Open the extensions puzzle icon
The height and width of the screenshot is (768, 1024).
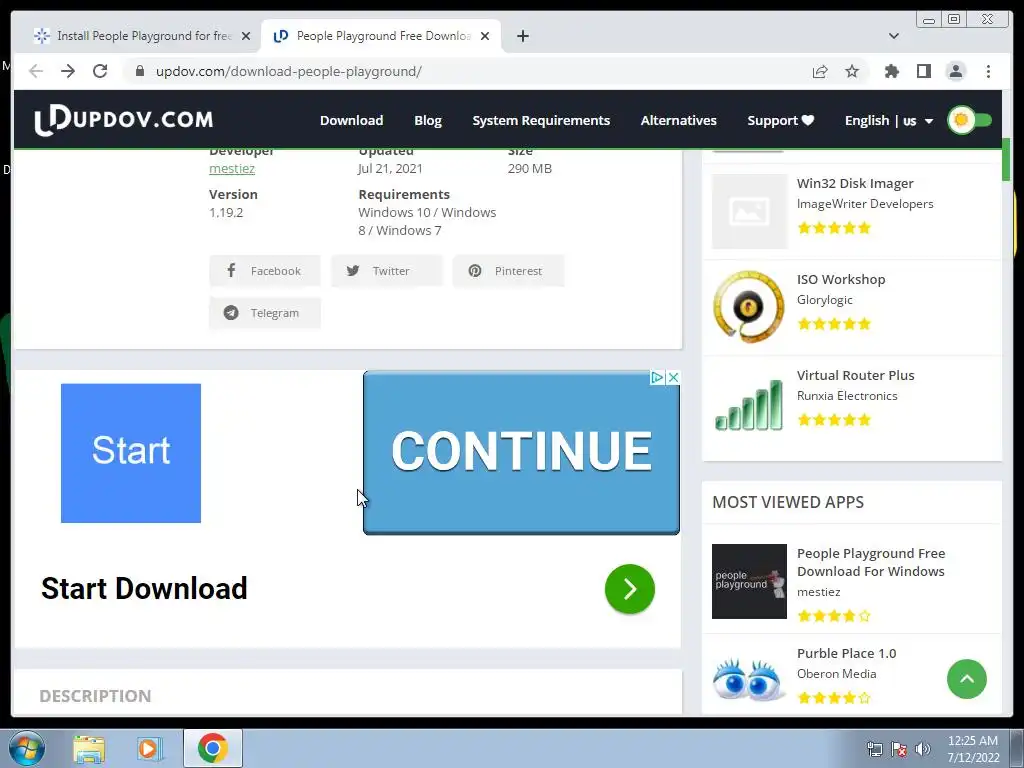(891, 71)
